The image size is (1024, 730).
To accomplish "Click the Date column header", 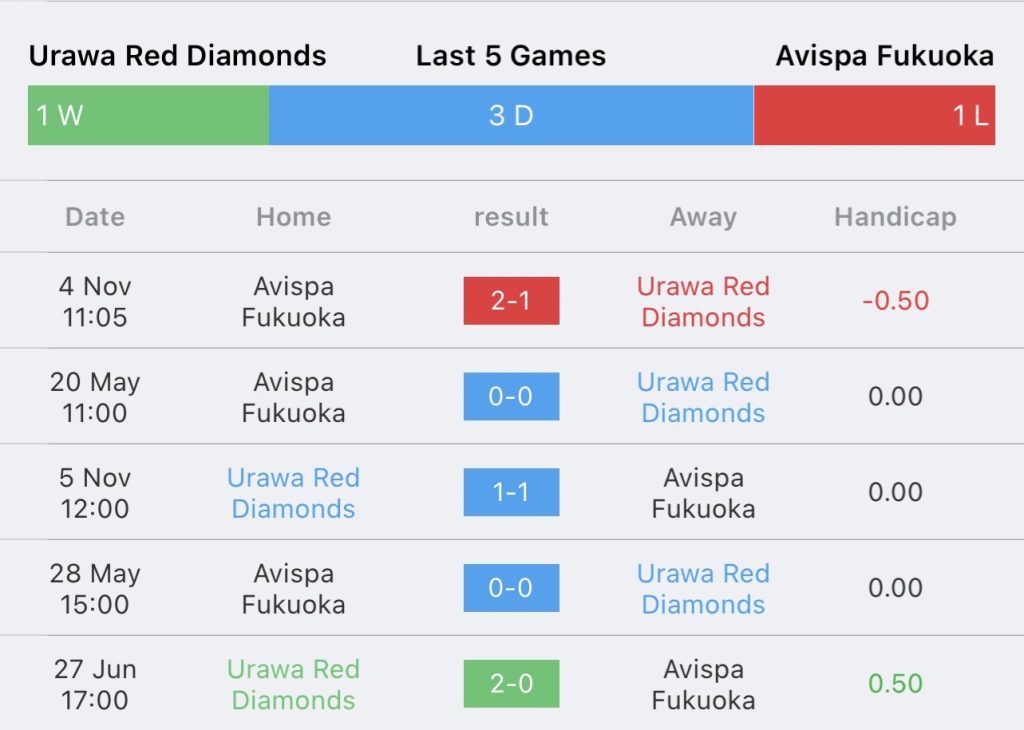I will coord(95,217).
